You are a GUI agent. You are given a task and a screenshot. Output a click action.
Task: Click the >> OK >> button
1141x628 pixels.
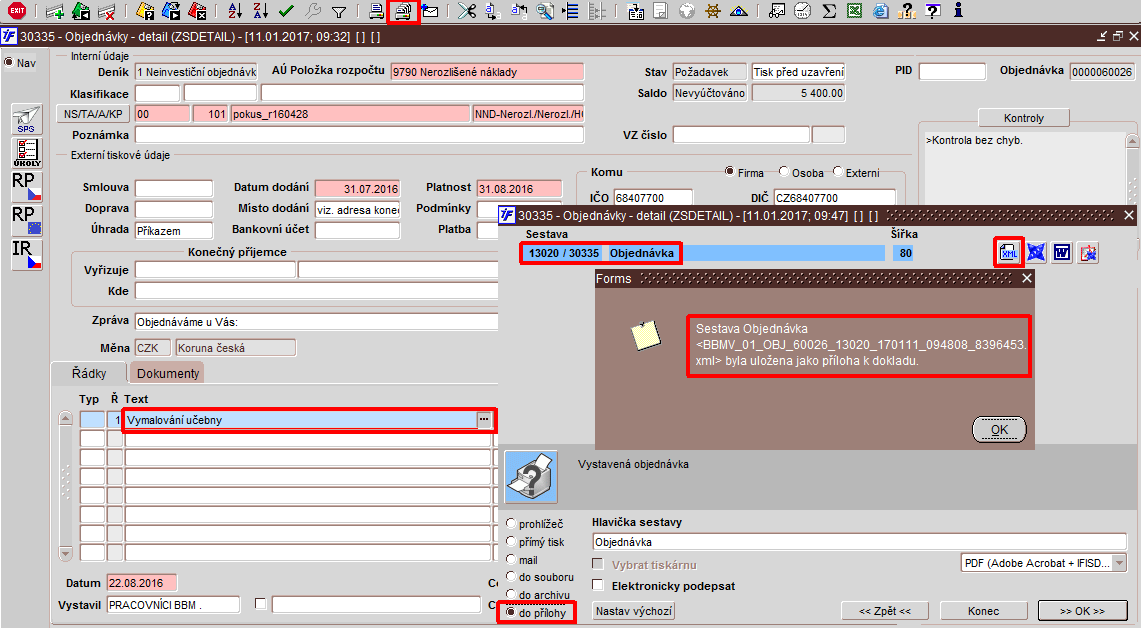pos(1082,611)
